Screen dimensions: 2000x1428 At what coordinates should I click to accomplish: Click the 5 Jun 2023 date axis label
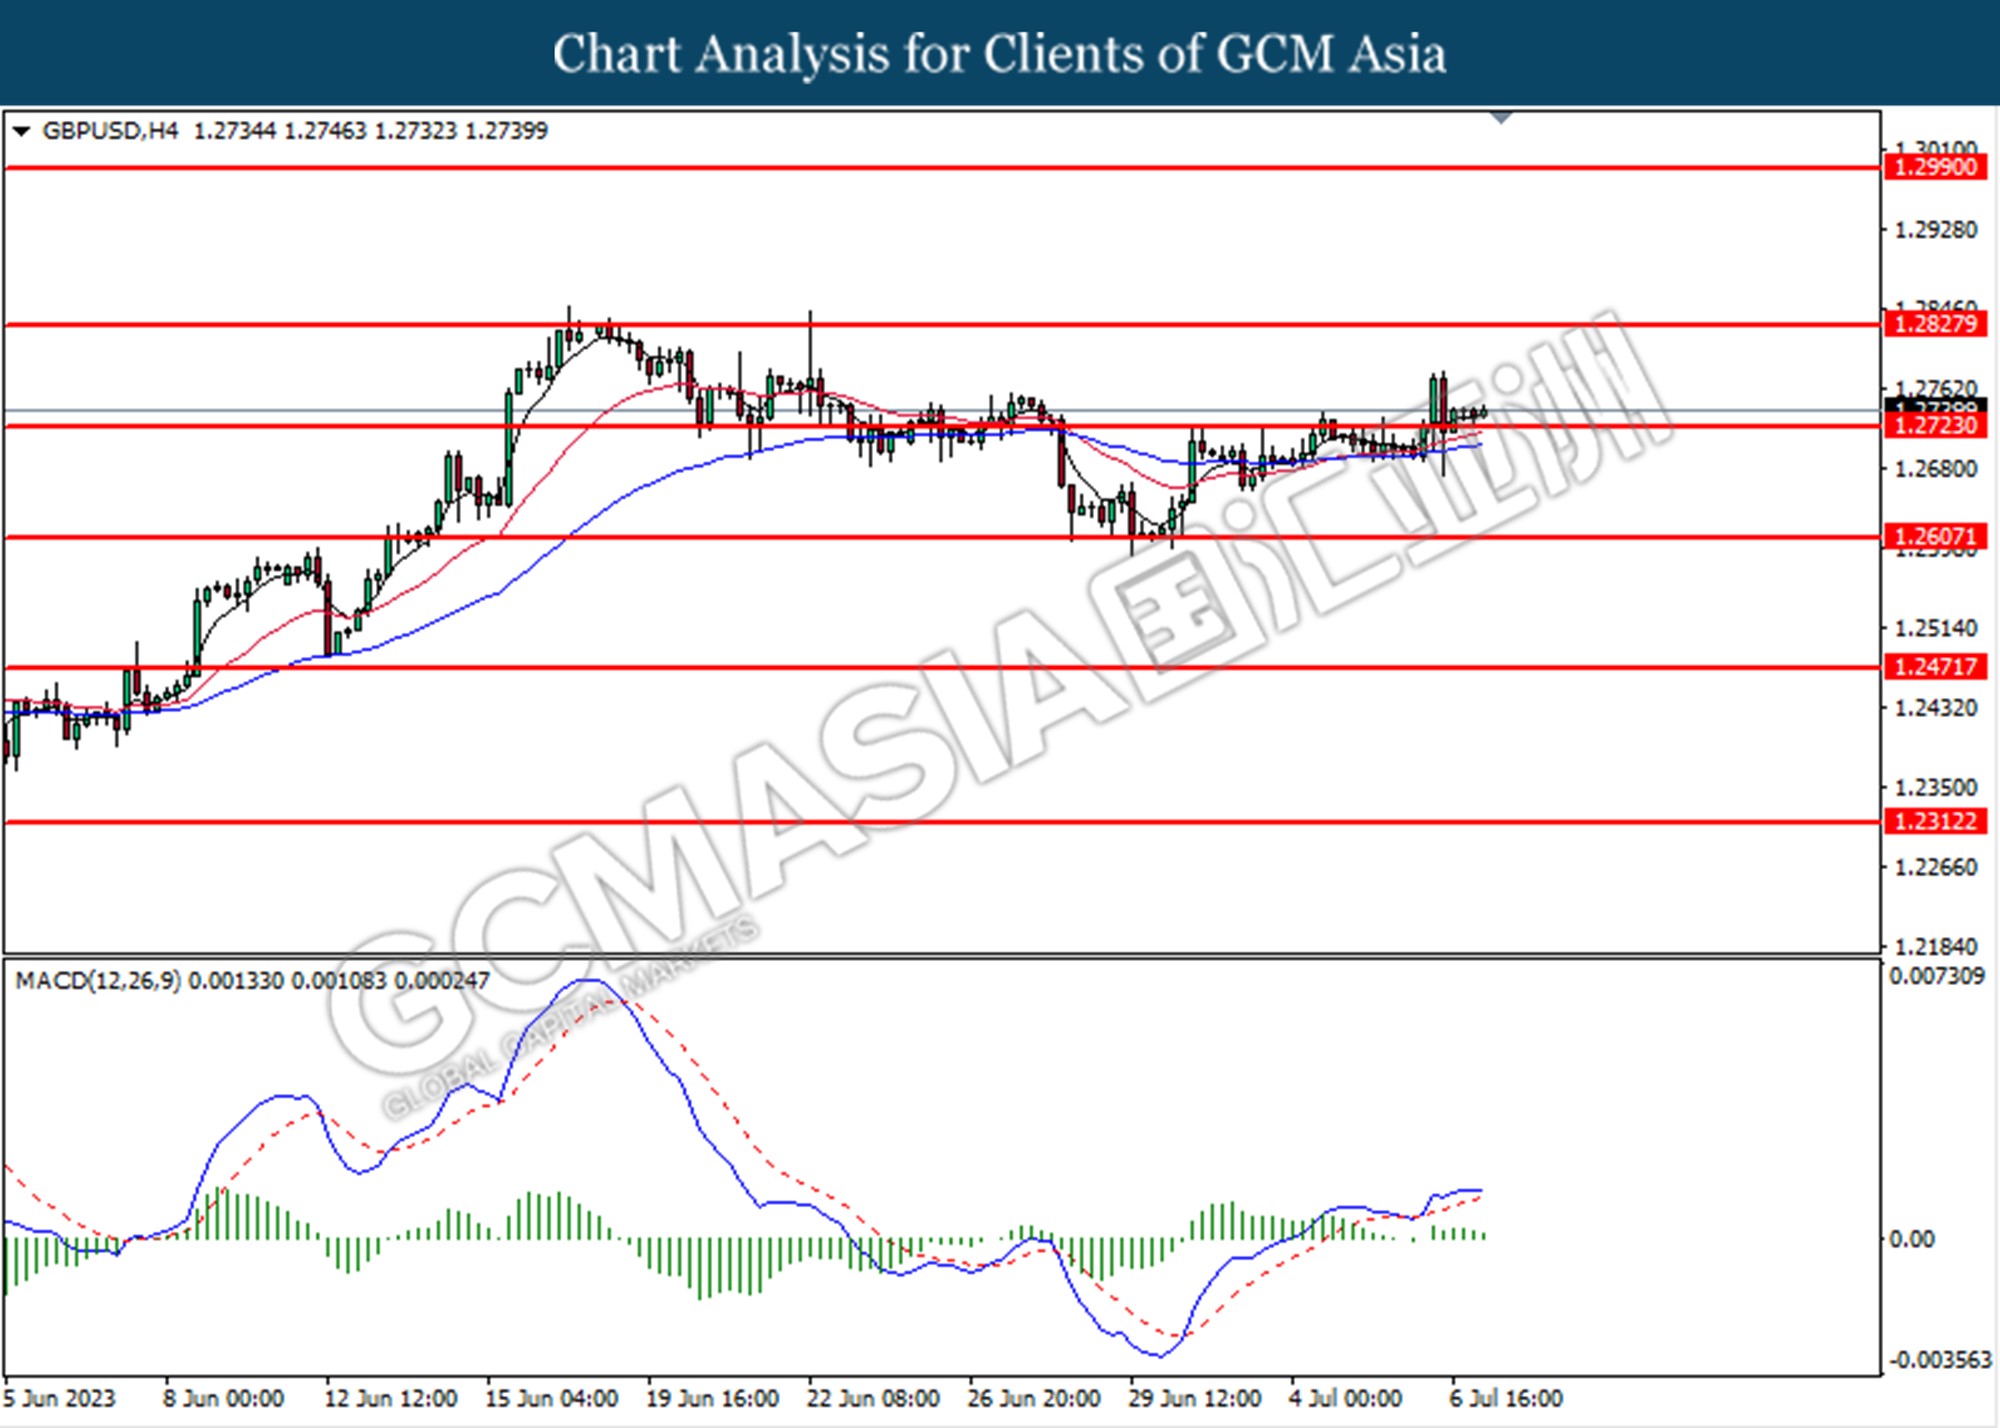click(x=59, y=1398)
